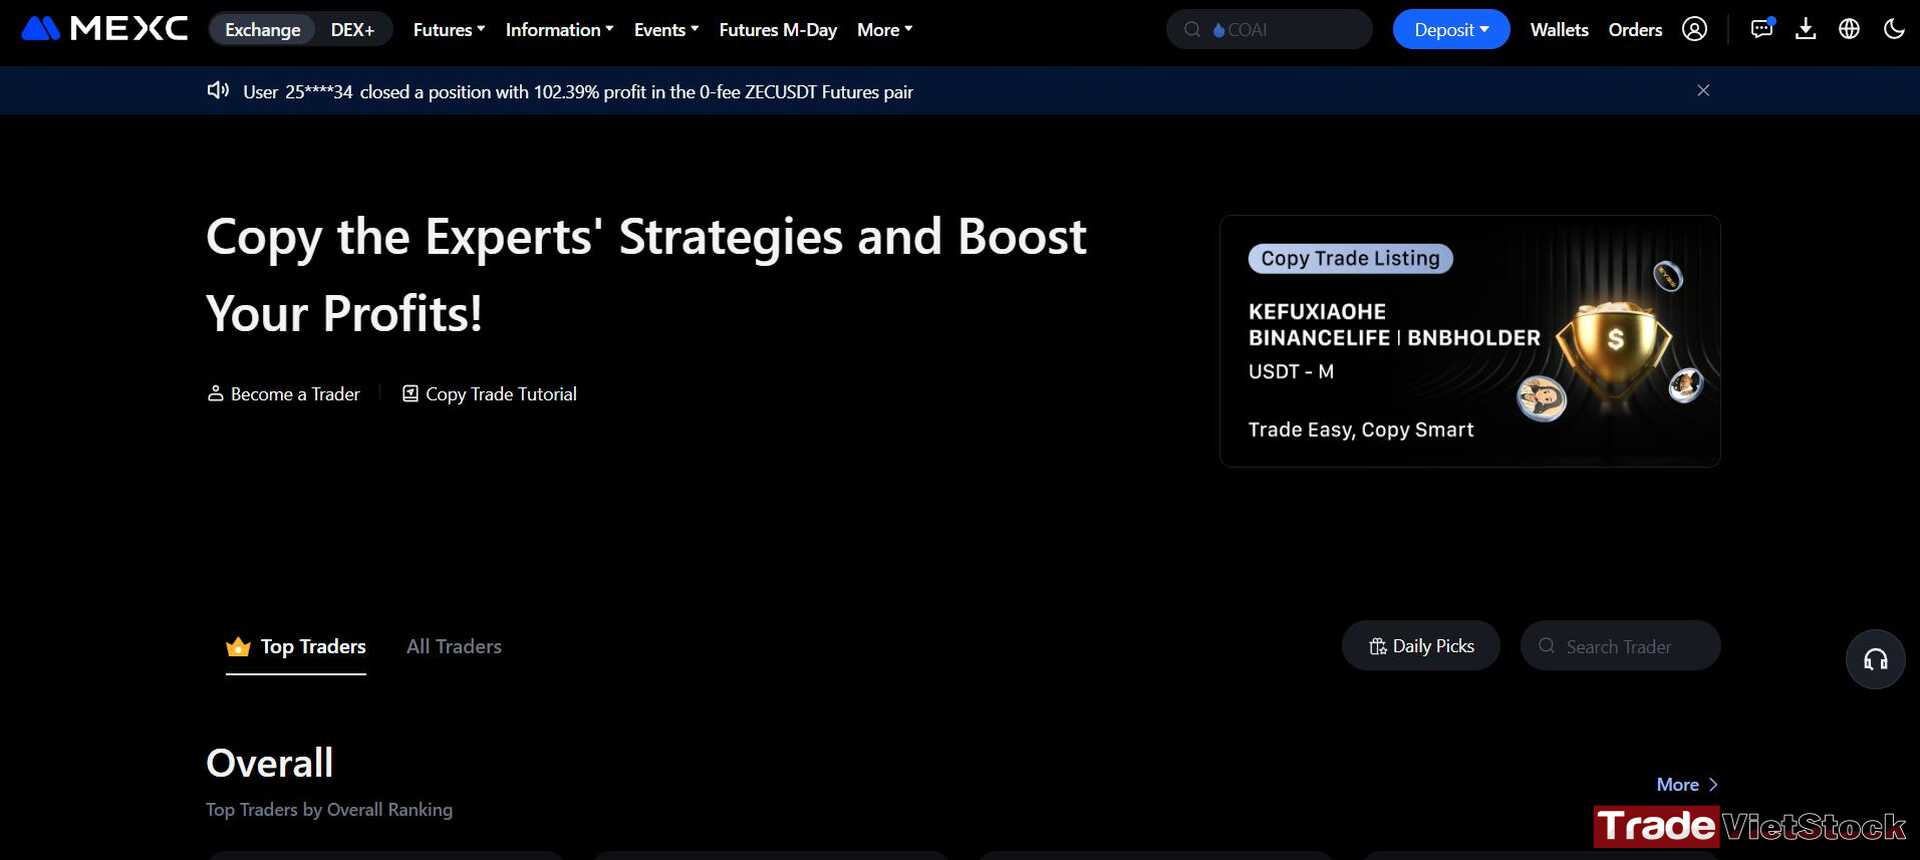
Task: Click the ZECUSDT futures announcement text
Action: (x=578, y=92)
